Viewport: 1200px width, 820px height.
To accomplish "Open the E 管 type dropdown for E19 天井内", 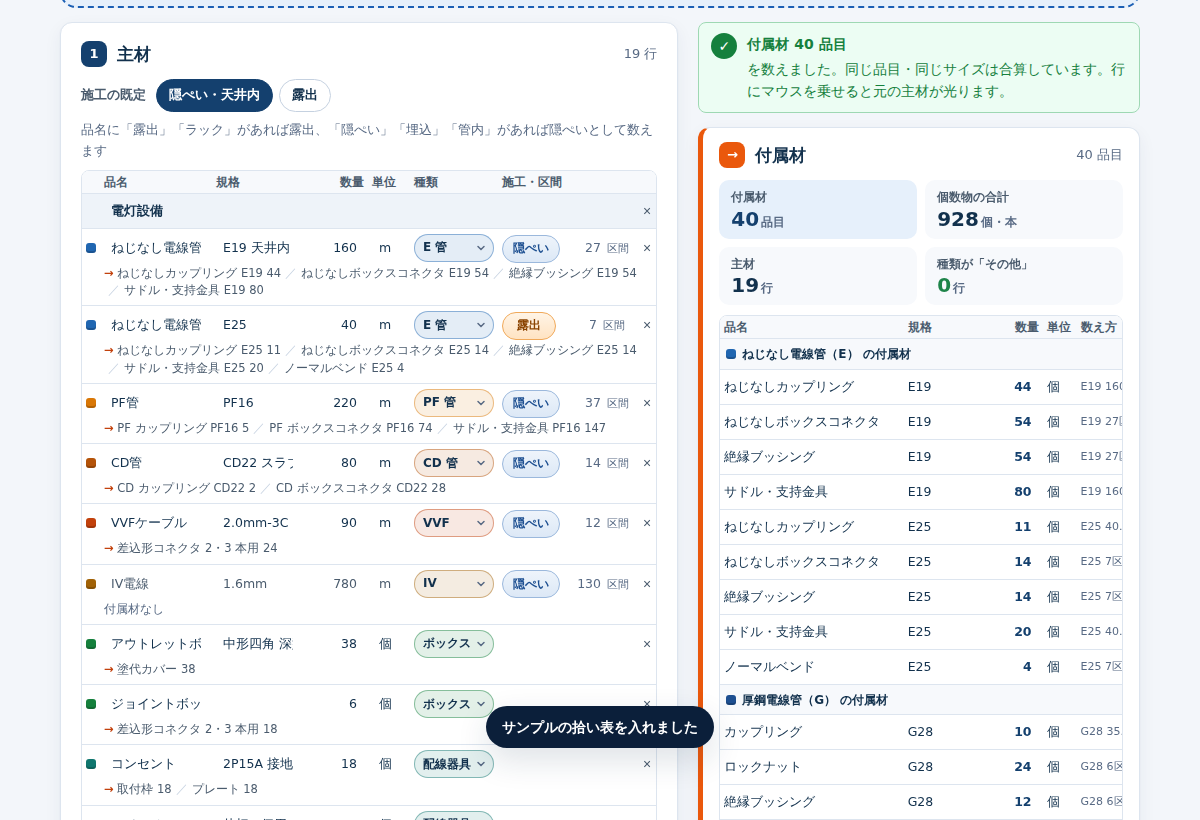I will pyautogui.click(x=454, y=248).
